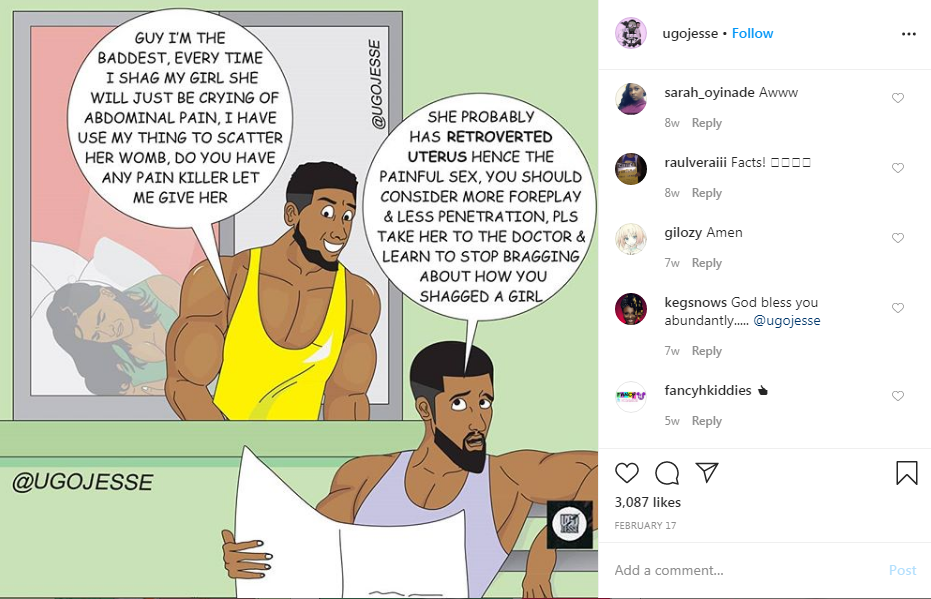Like kegsnows' comment heart icon

point(898,308)
